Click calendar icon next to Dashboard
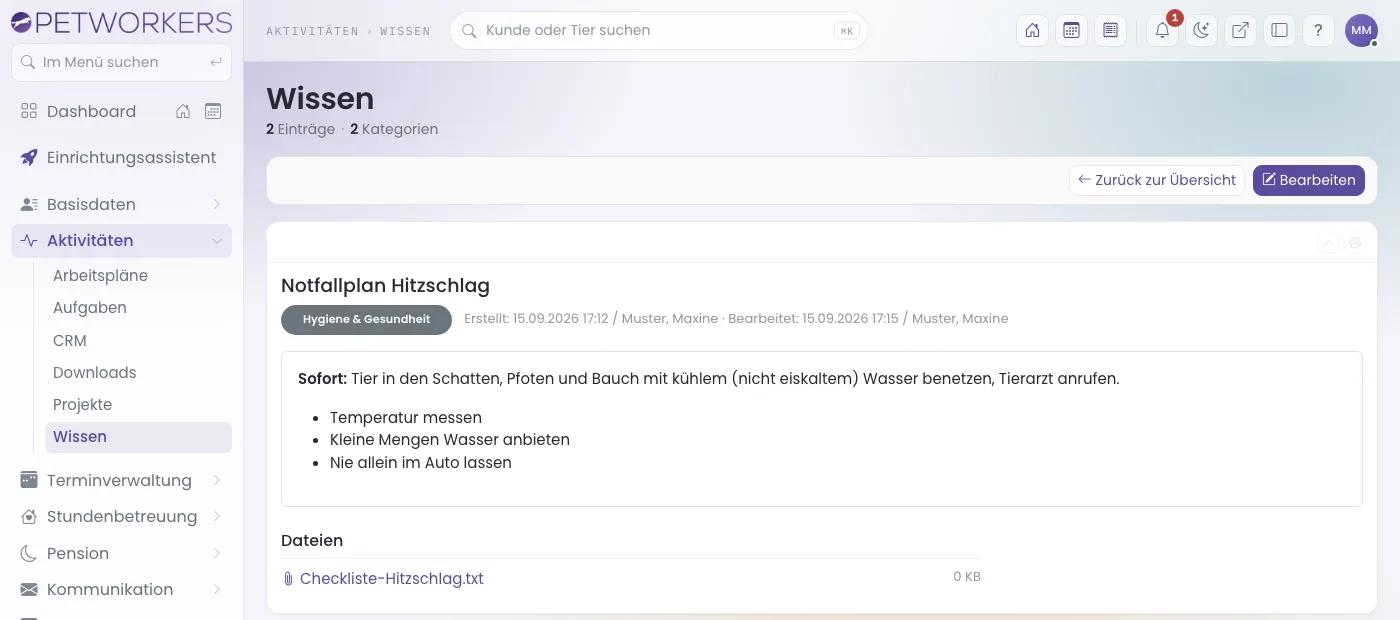 pos(213,111)
